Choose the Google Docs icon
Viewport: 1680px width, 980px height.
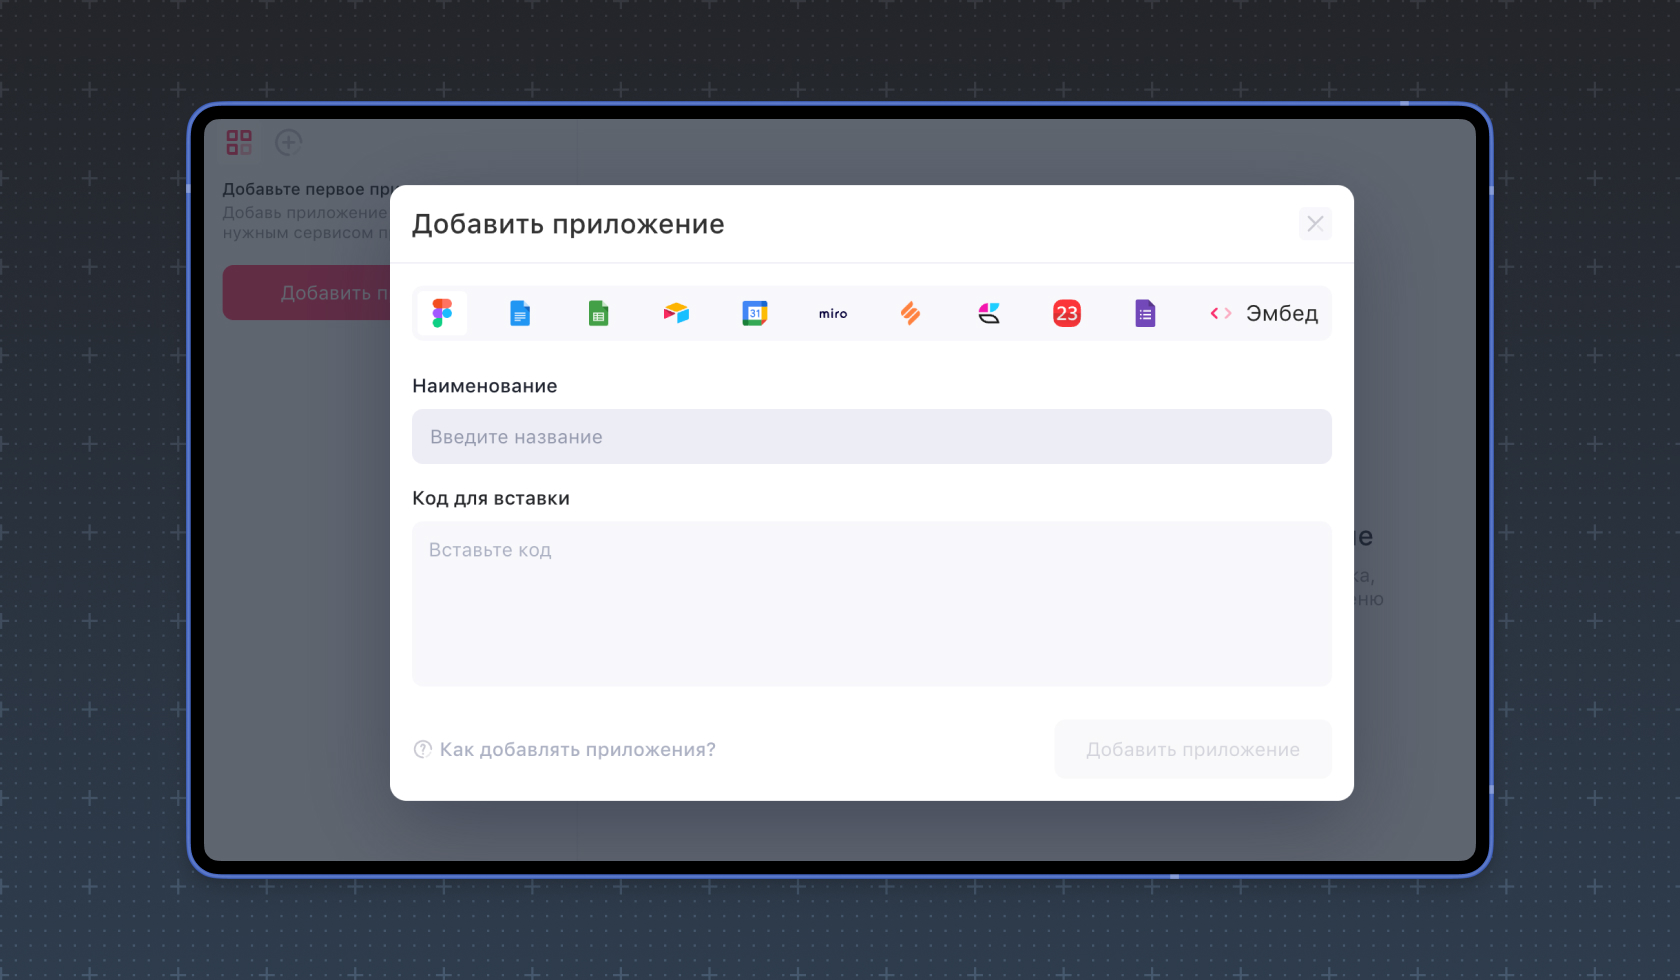(x=520, y=313)
